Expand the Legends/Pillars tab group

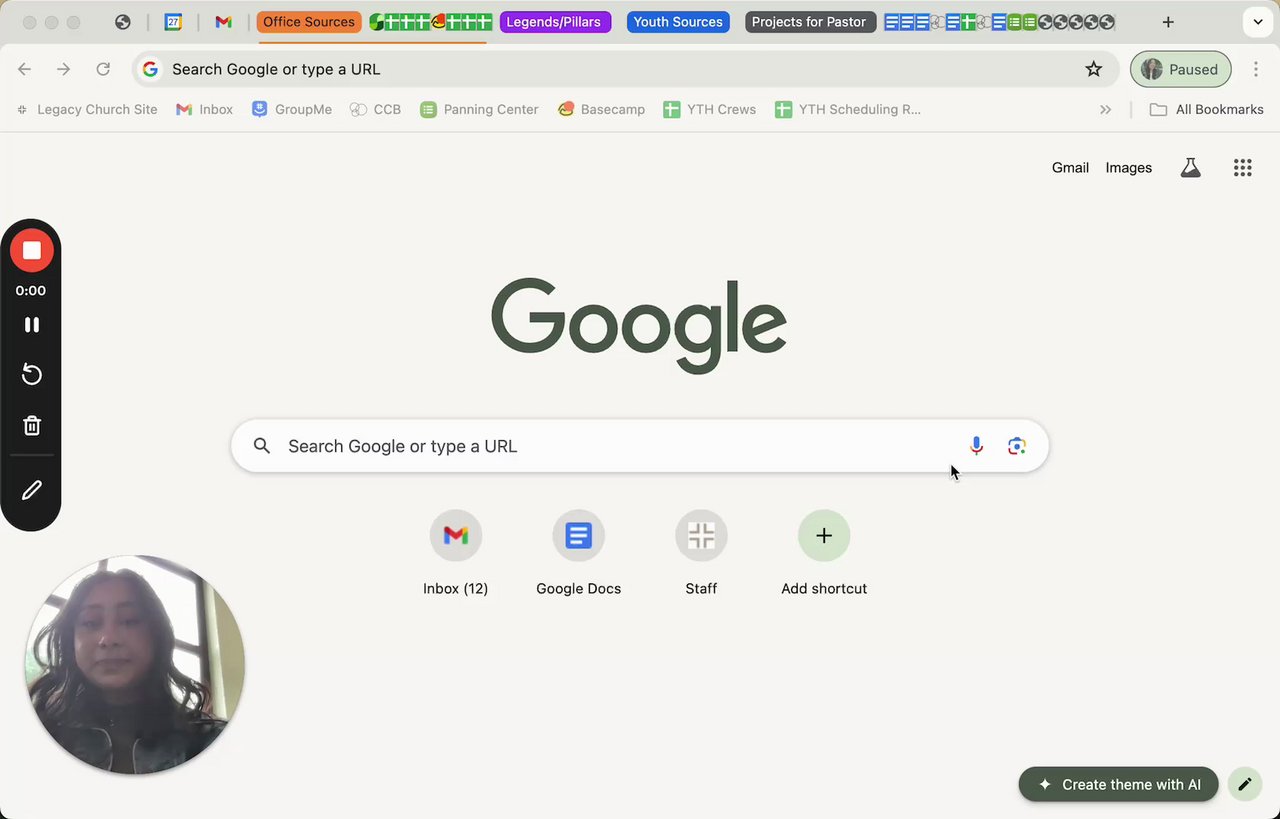click(x=554, y=22)
